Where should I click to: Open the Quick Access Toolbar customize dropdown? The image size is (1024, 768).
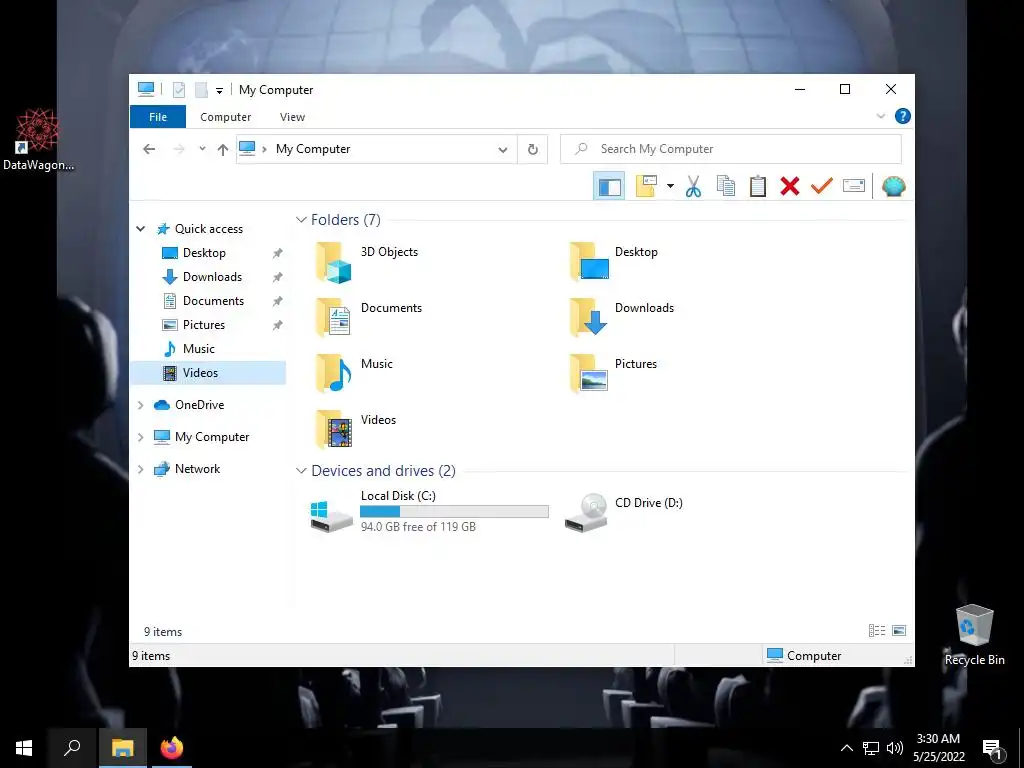(219, 90)
